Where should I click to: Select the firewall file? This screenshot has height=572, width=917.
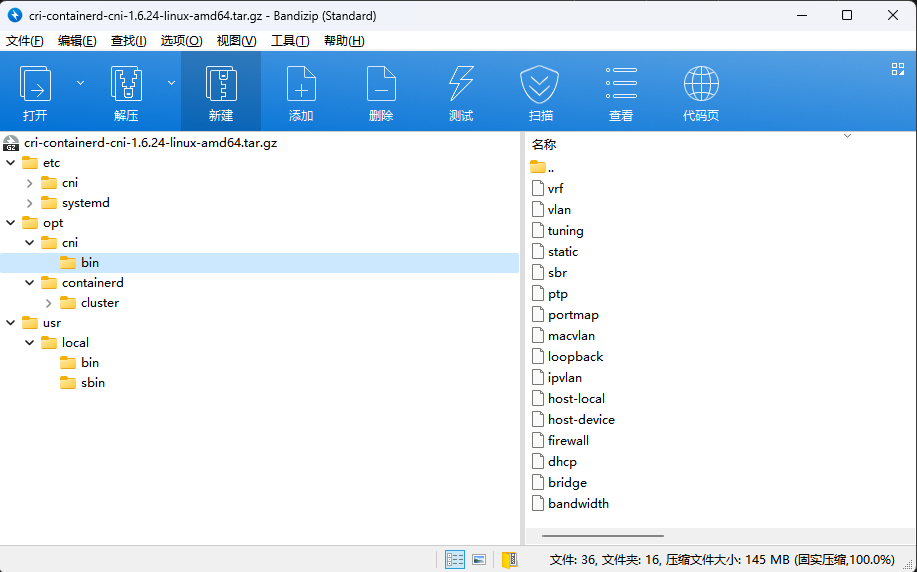pyautogui.click(x=560, y=441)
